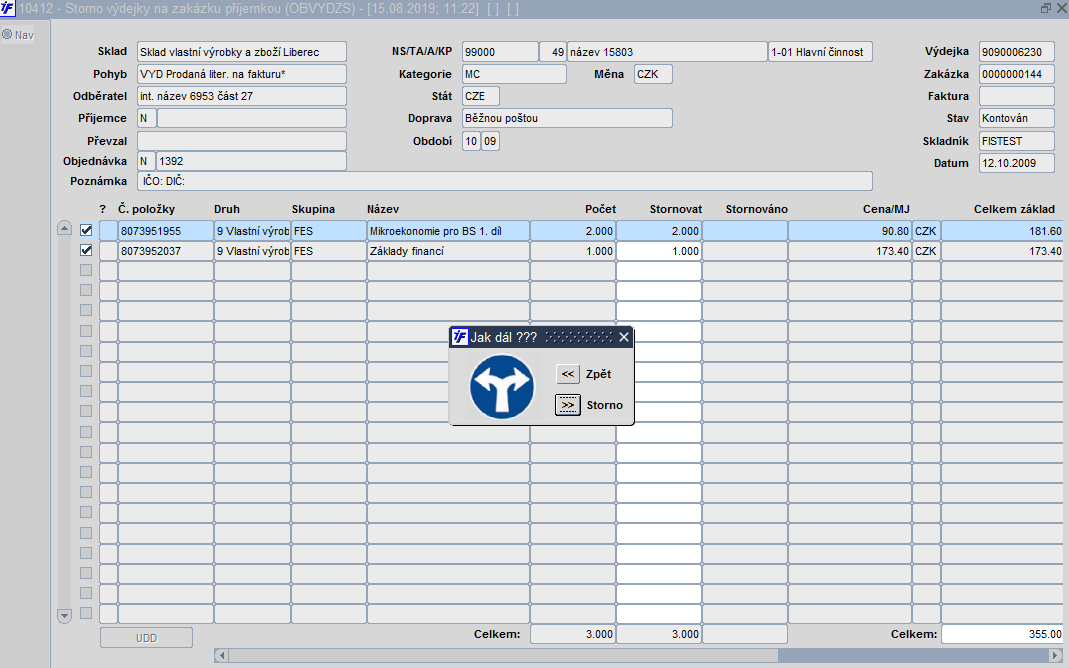Click the Zakázka field 0000000144
1069x668 pixels.
[x=1017, y=74]
